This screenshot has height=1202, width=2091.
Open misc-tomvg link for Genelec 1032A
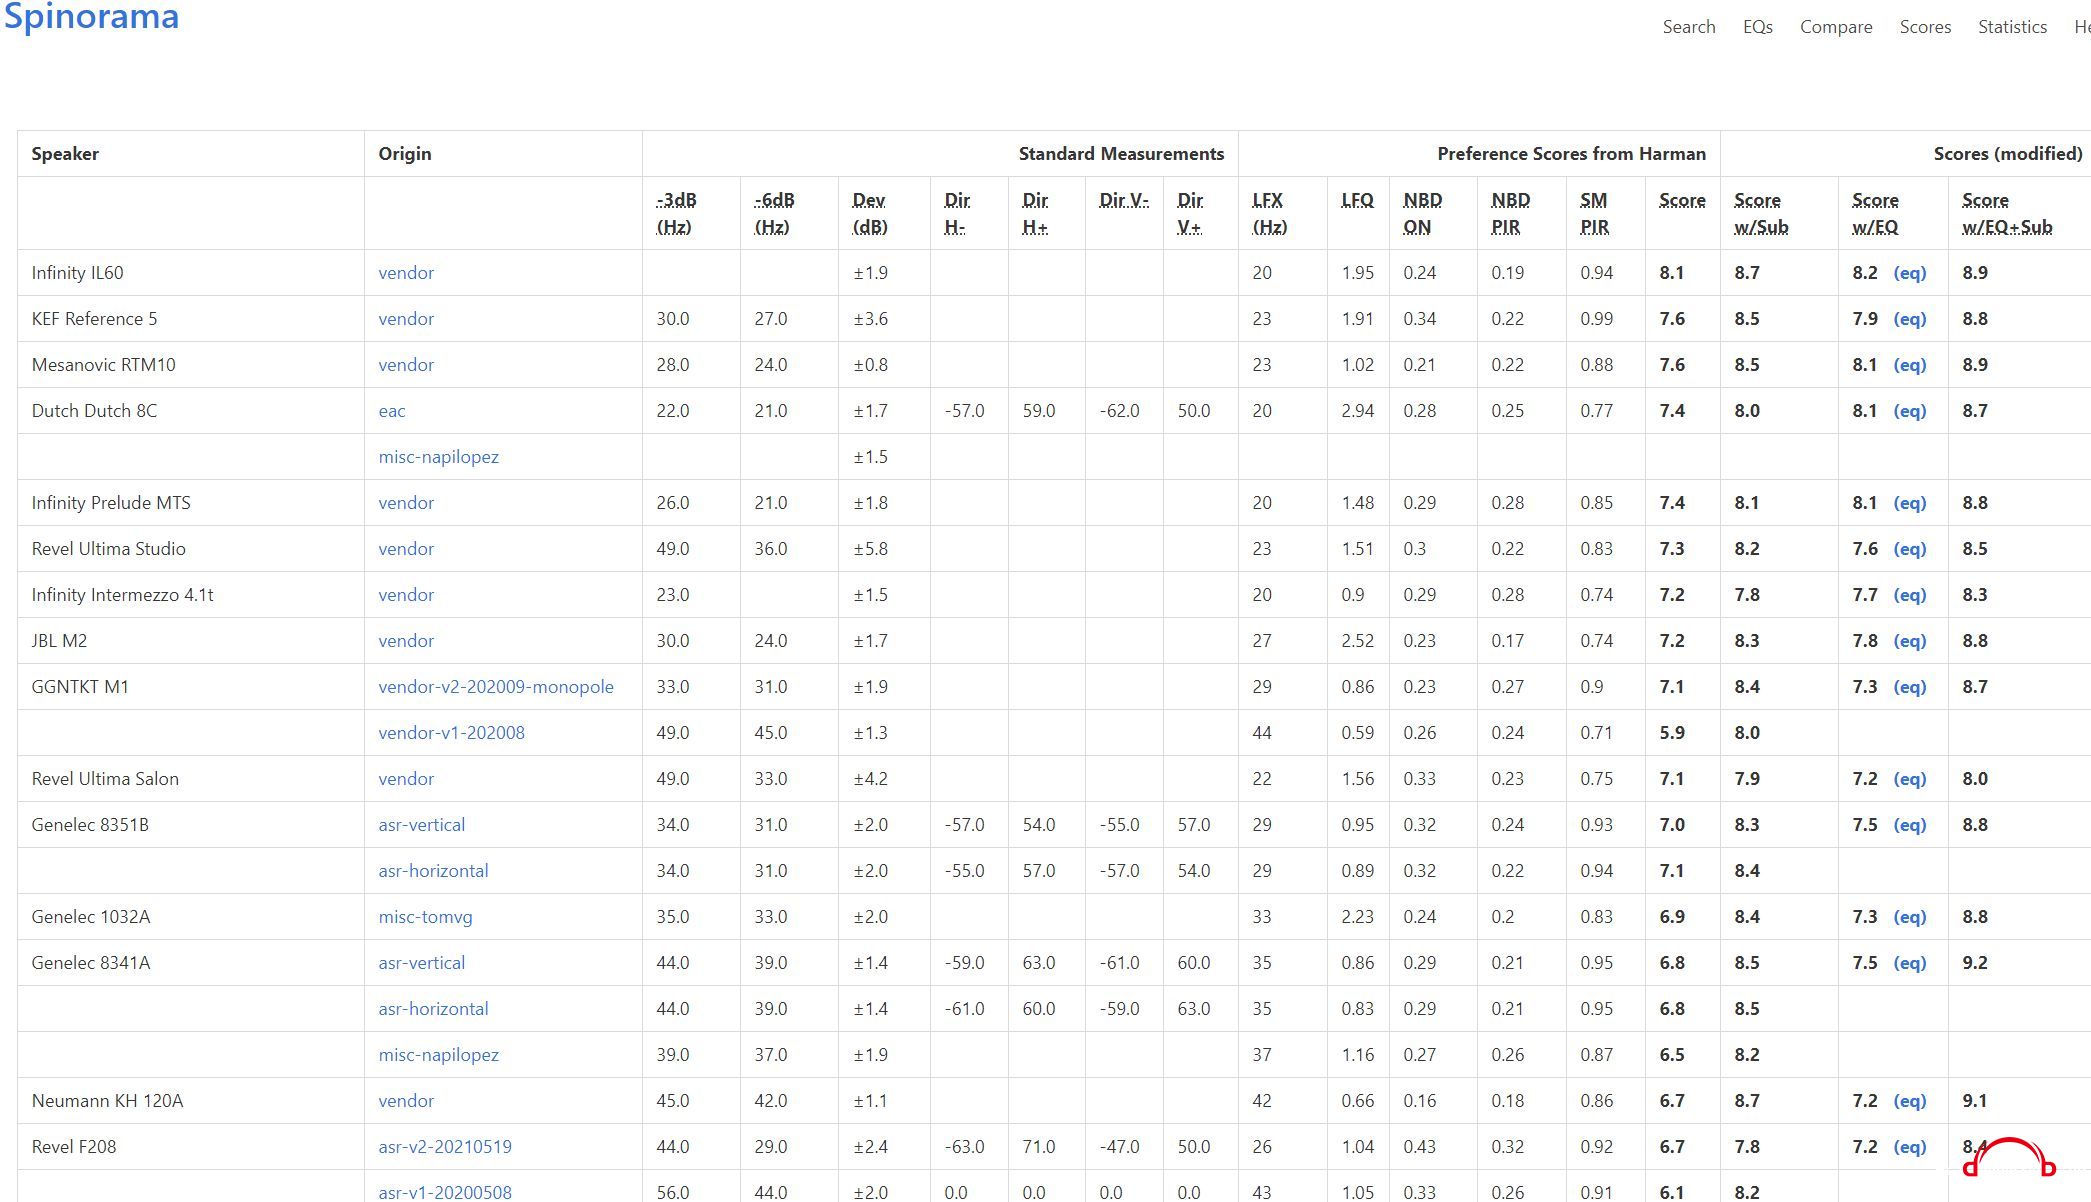[425, 917]
